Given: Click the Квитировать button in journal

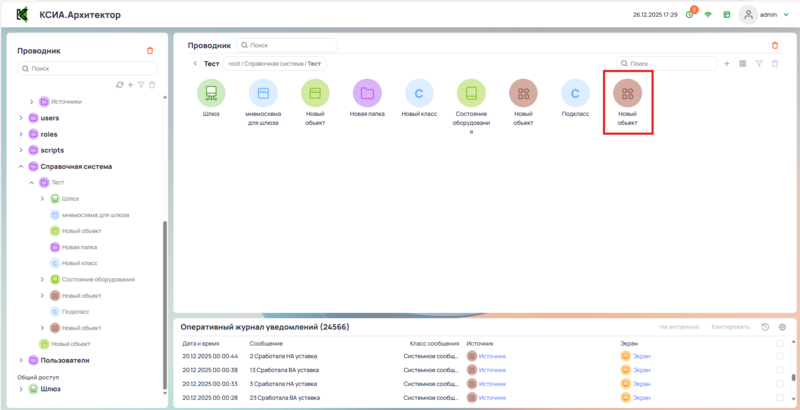Looking at the screenshot, I should [x=730, y=327].
